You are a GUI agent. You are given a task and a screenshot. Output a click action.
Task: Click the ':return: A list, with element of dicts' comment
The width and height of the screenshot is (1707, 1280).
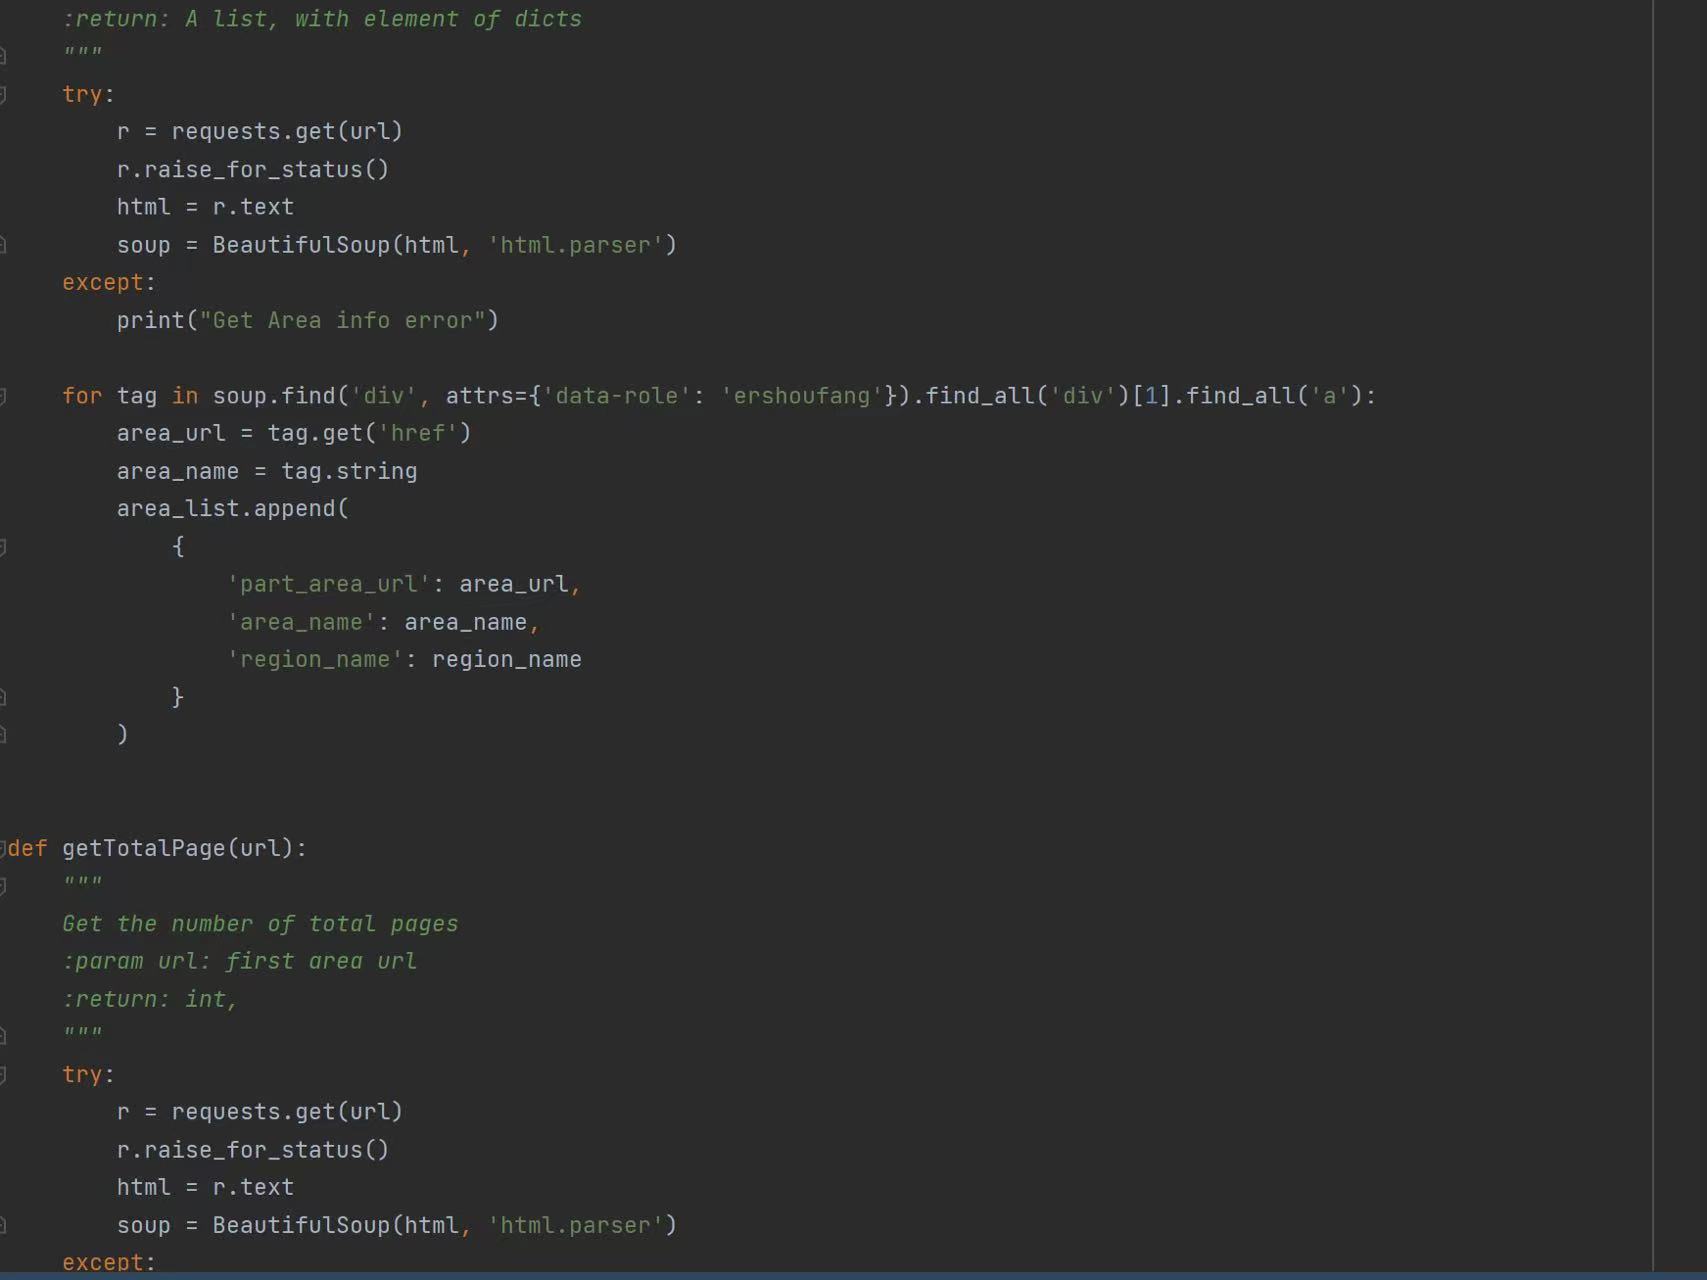click(321, 19)
